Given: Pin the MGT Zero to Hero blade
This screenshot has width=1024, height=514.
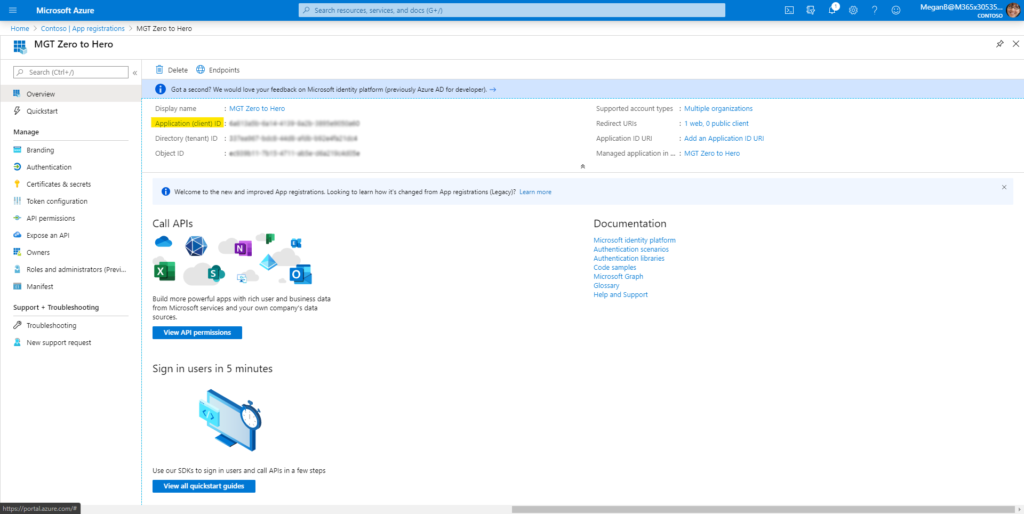Looking at the screenshot, I should [1000, 45].
